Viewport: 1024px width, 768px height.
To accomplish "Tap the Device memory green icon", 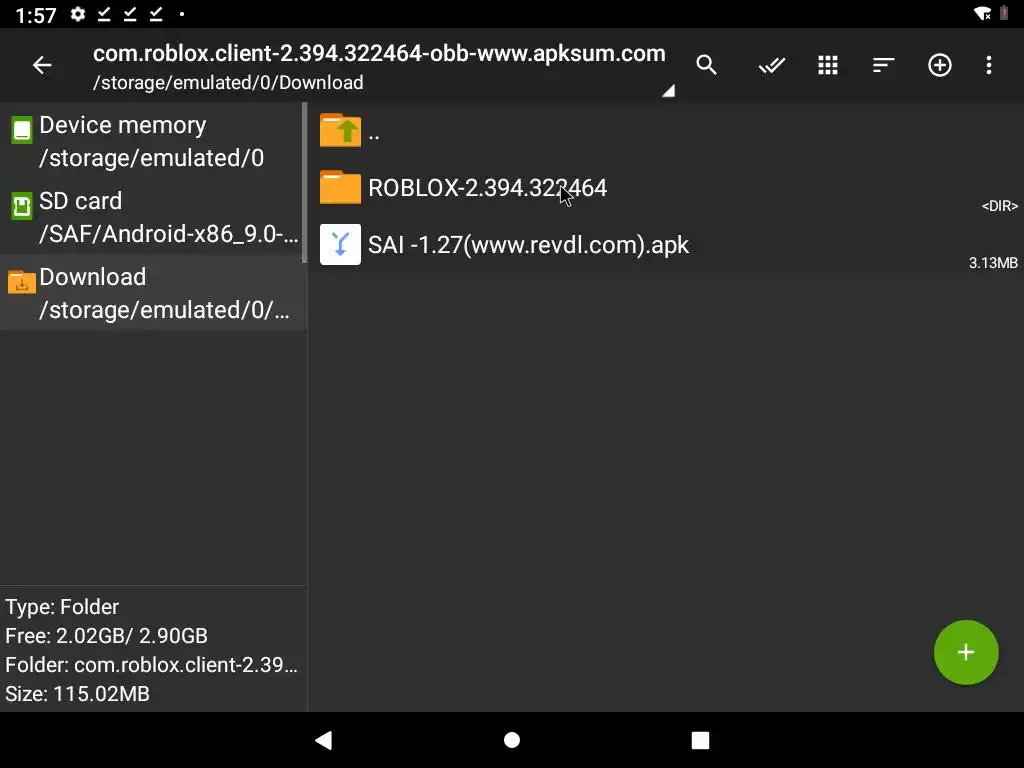I will [x=22, y=130].
